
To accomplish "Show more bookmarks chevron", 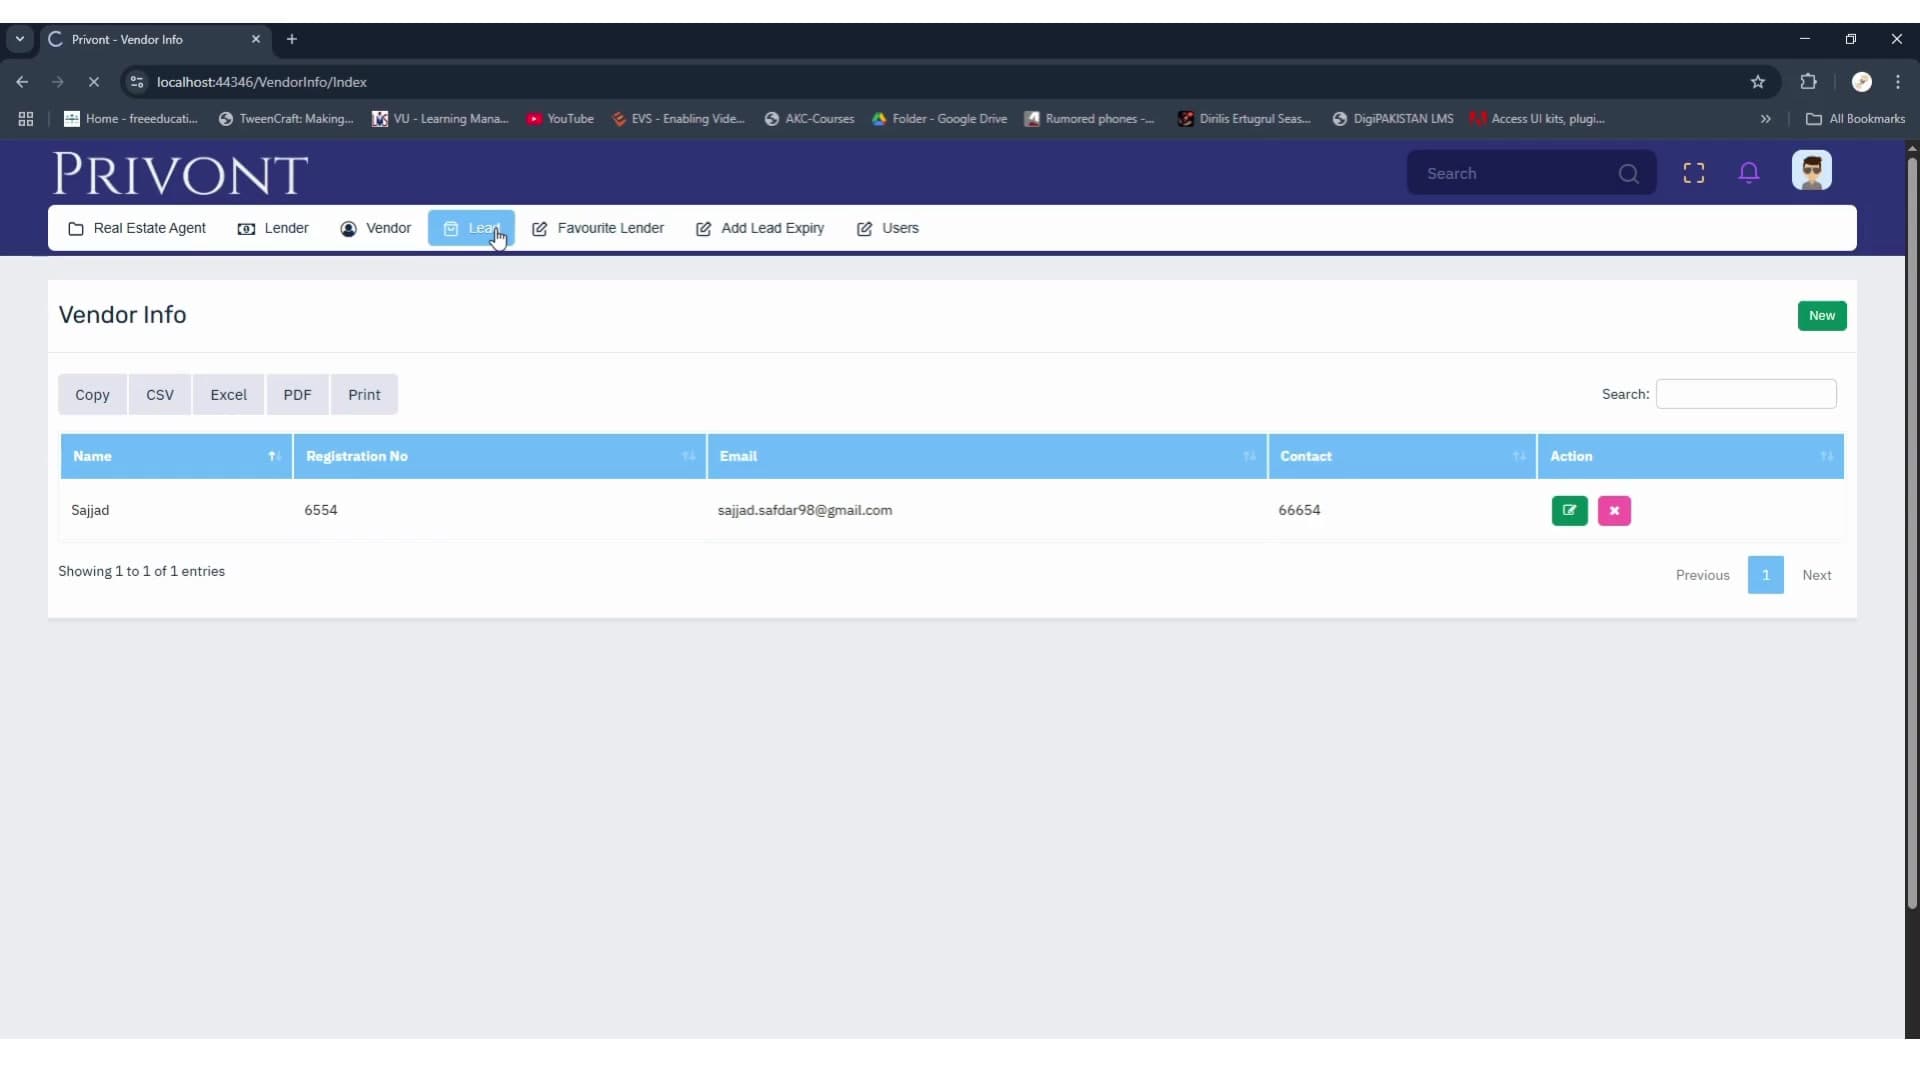I will (x=1765, y=119).
